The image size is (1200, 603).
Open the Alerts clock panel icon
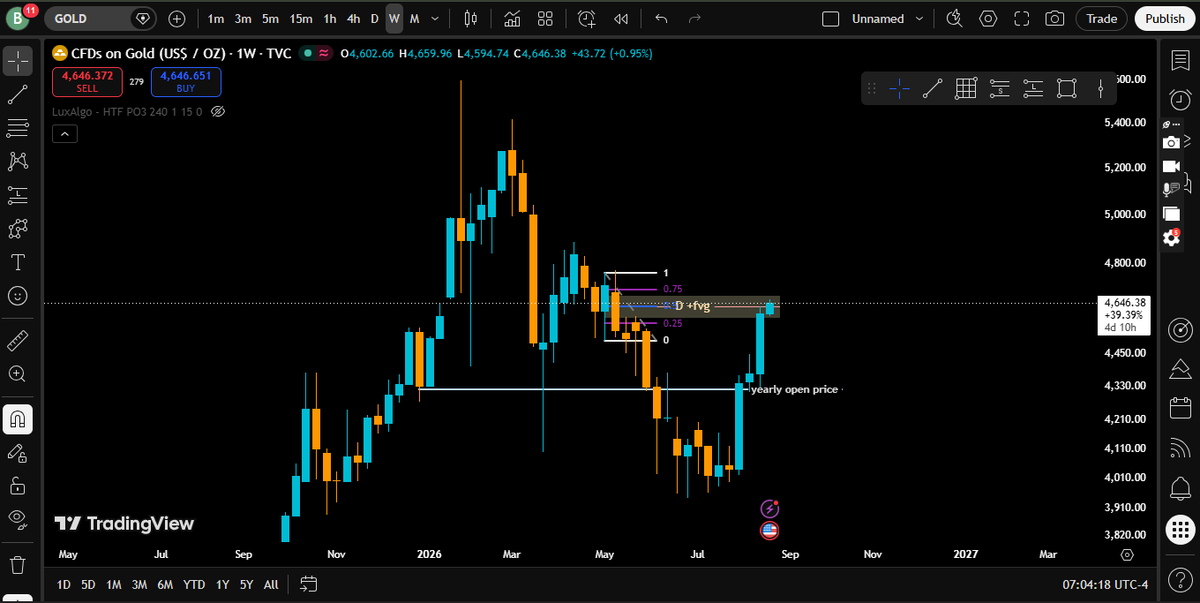point(1180,99)
